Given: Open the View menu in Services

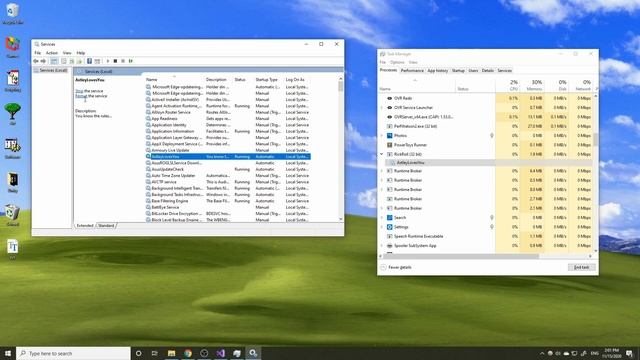Looking at the screenshot, I should (x=67, y=53).
